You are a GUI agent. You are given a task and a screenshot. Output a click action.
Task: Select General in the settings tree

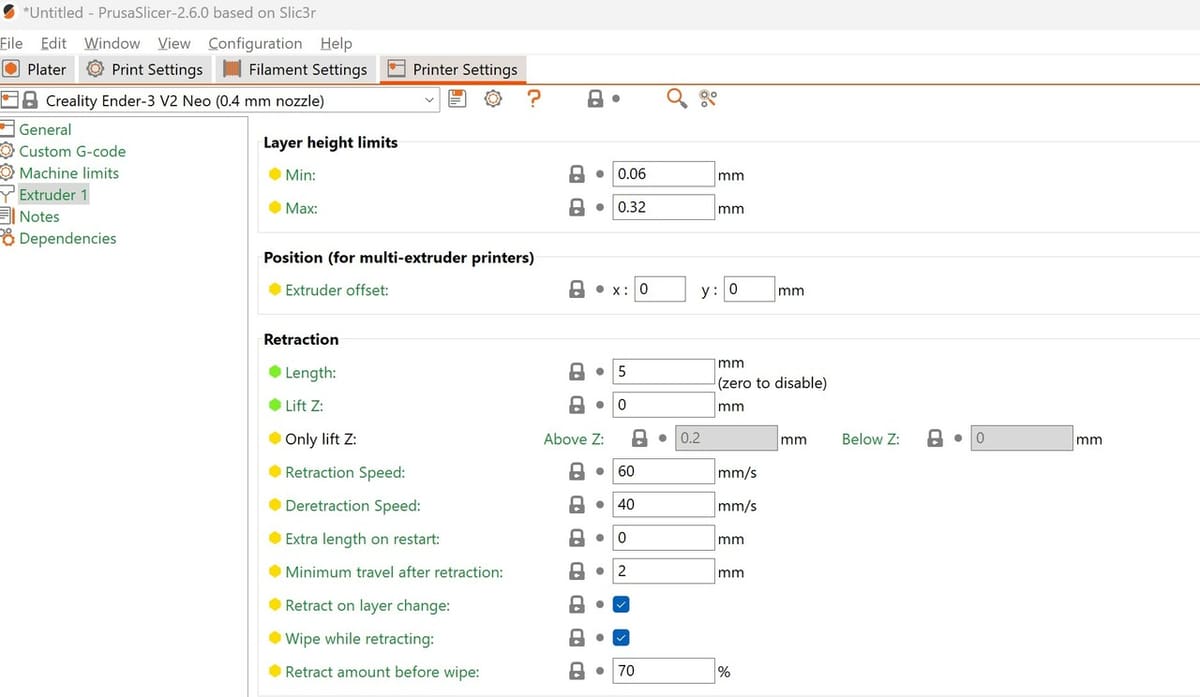(x=45, y=129)
